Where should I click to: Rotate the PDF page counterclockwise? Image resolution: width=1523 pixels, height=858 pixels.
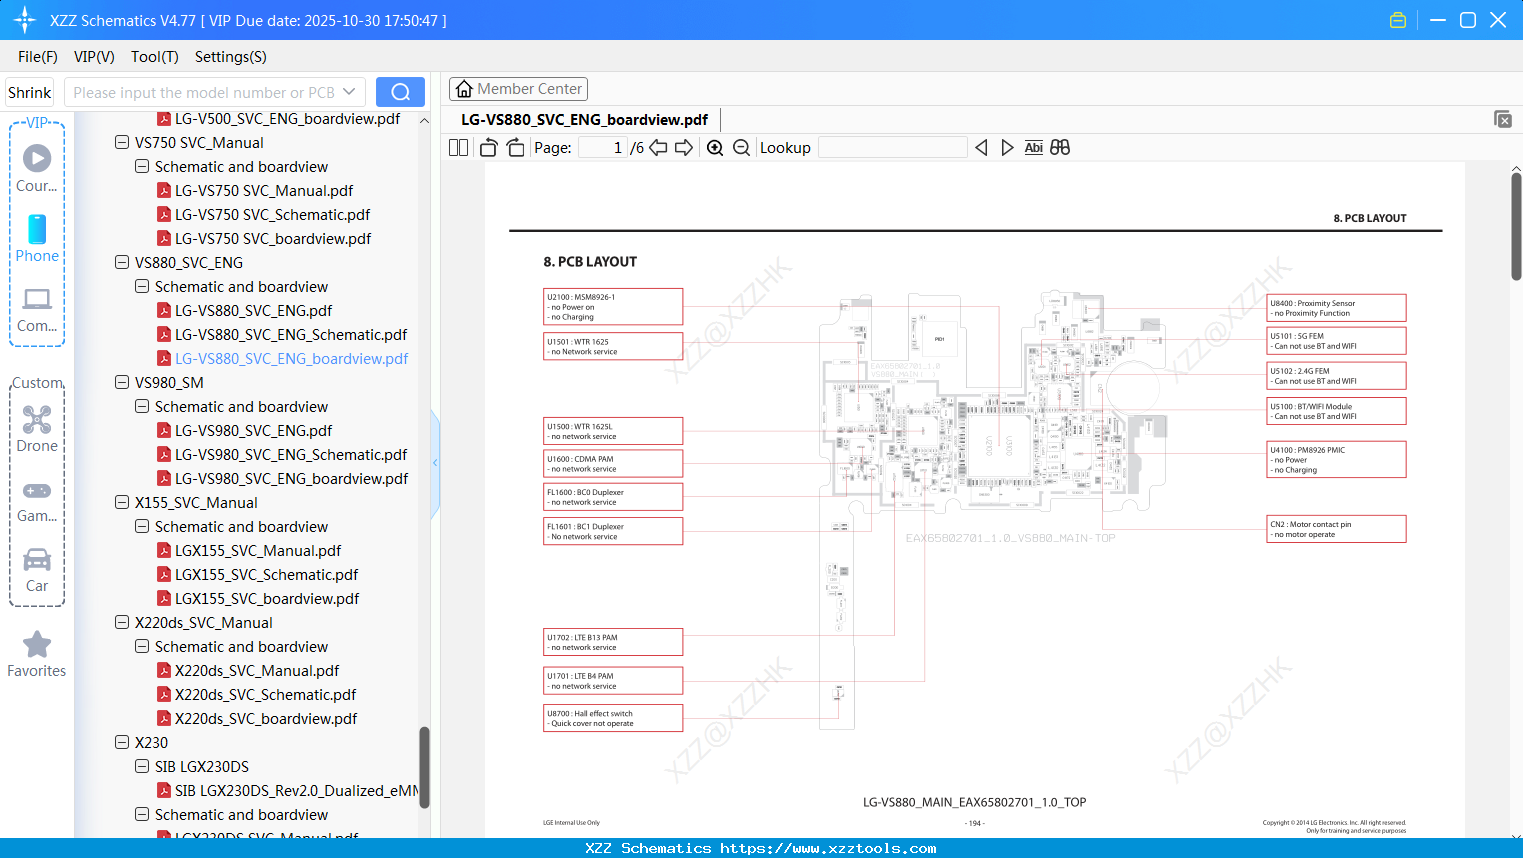(487, 147)
